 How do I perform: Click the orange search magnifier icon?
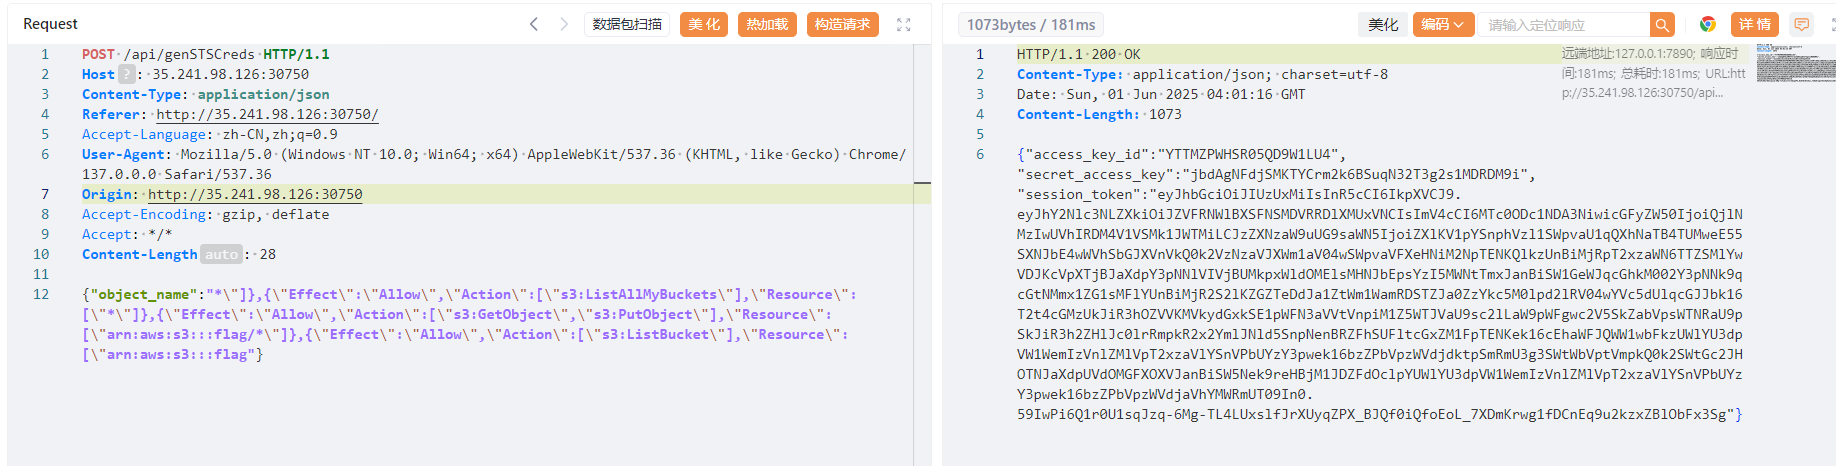click(1662, 25)
